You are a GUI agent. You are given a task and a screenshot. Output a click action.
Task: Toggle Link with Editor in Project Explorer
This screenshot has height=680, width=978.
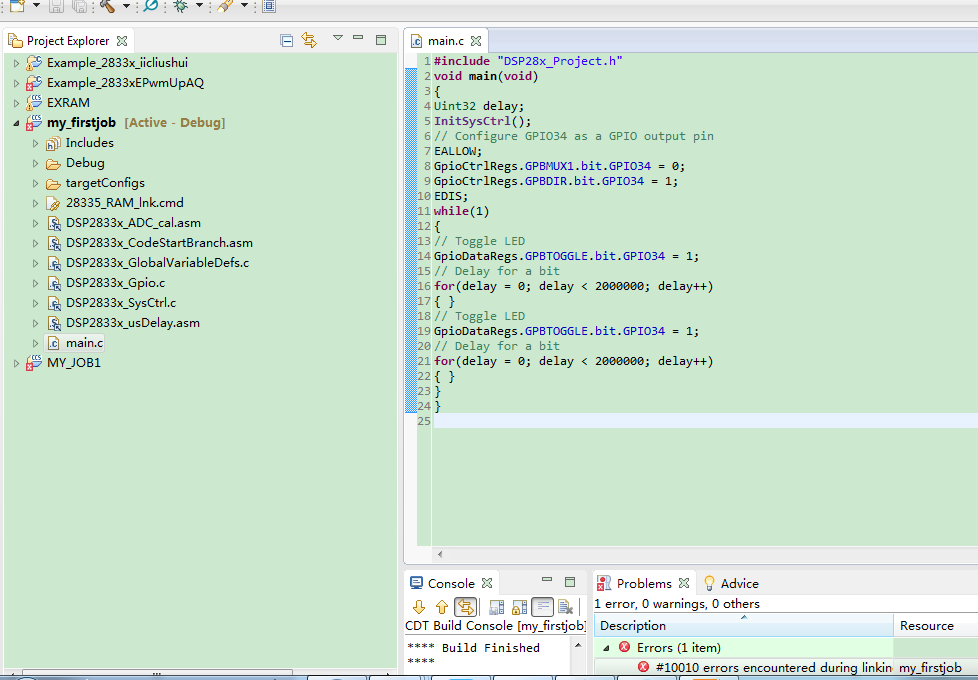(309, 41)
